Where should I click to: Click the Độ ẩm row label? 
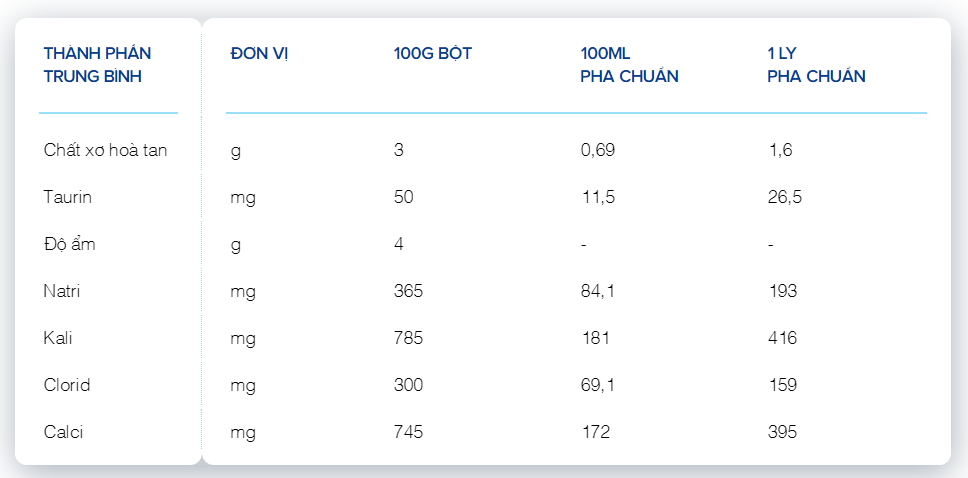(70, 244)
